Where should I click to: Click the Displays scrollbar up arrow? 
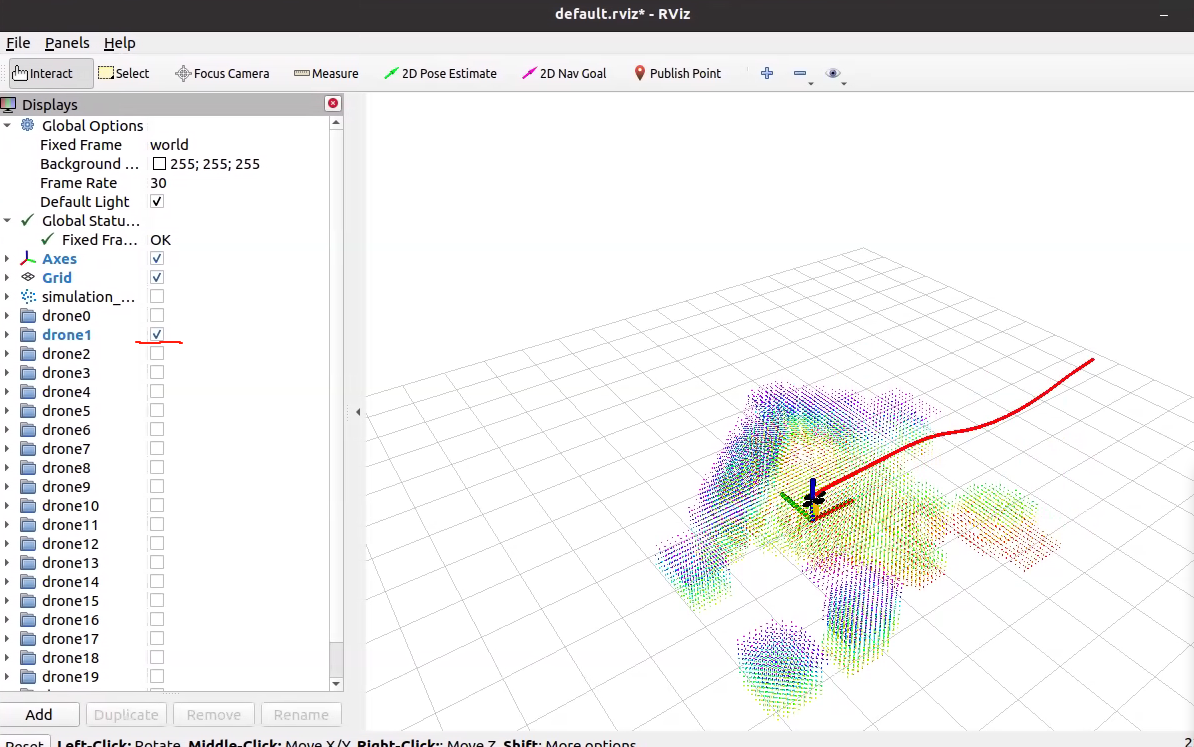pyautogui.click(x=336, y=123)
